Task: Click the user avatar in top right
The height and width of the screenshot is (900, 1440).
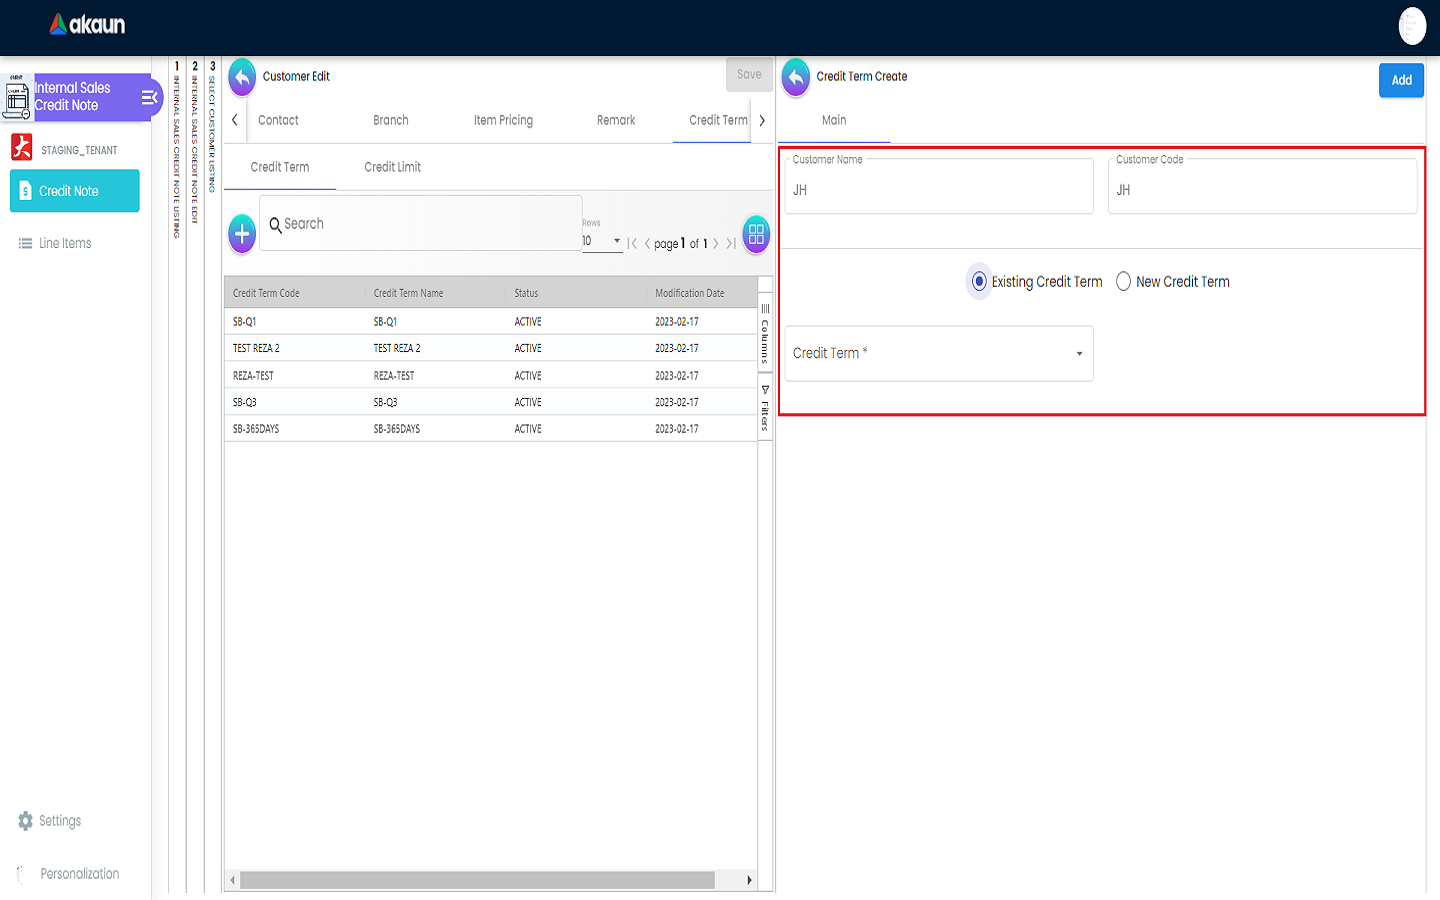Action: 1411,26
